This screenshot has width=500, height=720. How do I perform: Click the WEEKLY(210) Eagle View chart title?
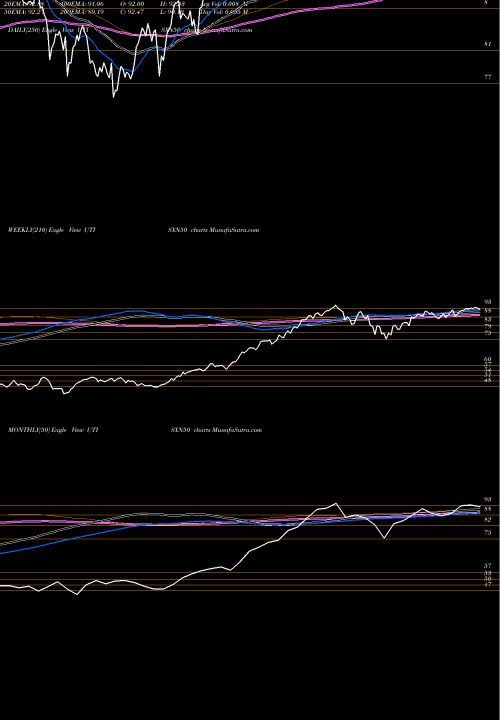51,230
